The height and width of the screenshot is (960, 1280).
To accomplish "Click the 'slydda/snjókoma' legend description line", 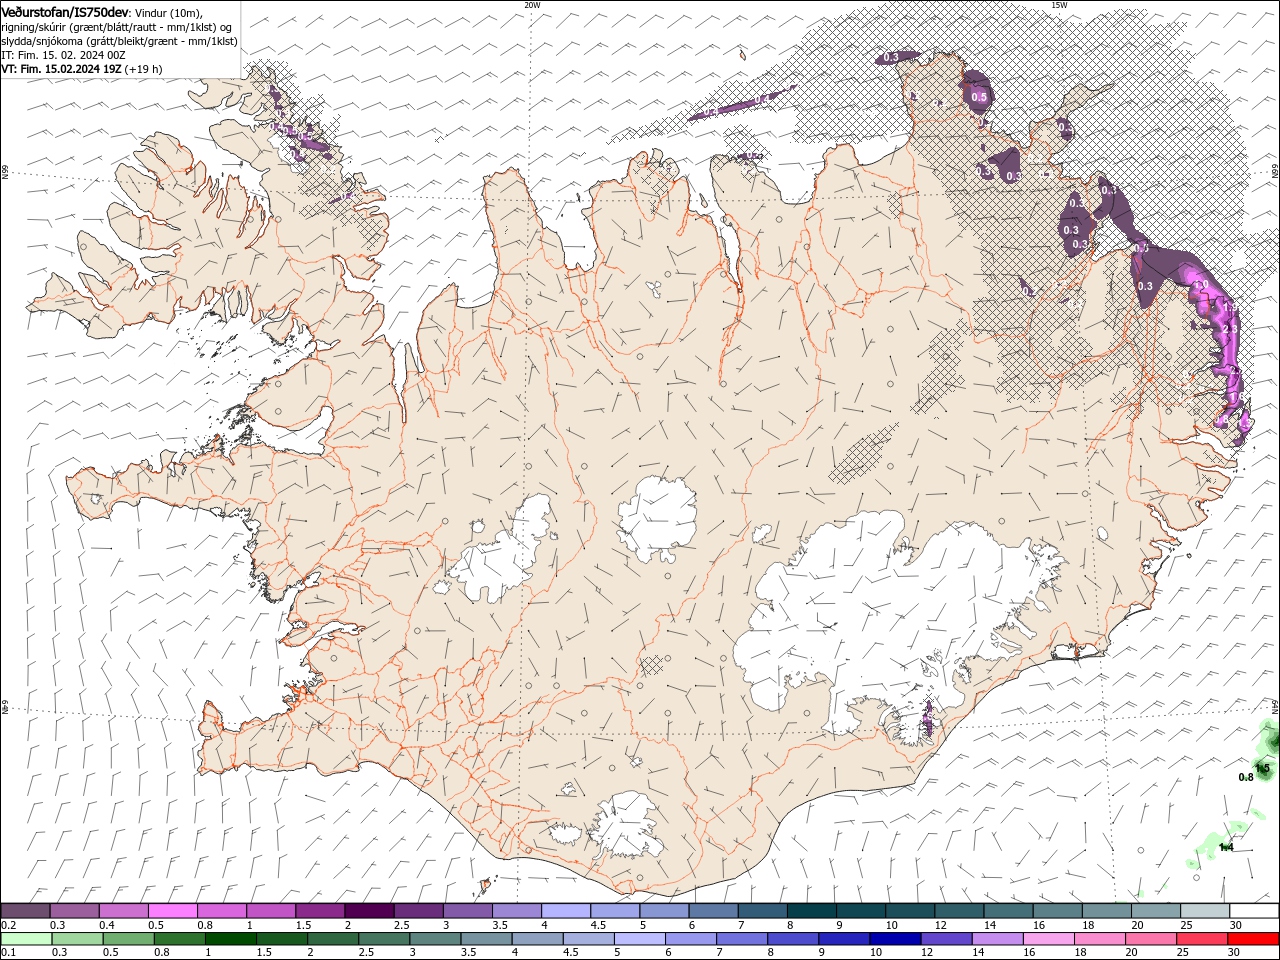I will coord(119,41).
